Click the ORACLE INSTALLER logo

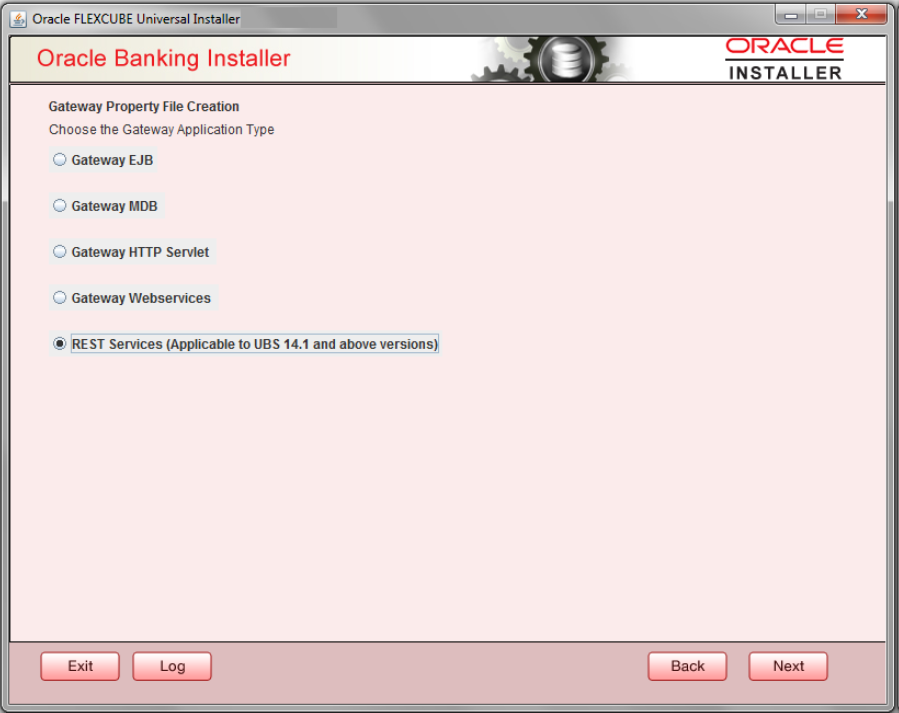click(784, 58)
